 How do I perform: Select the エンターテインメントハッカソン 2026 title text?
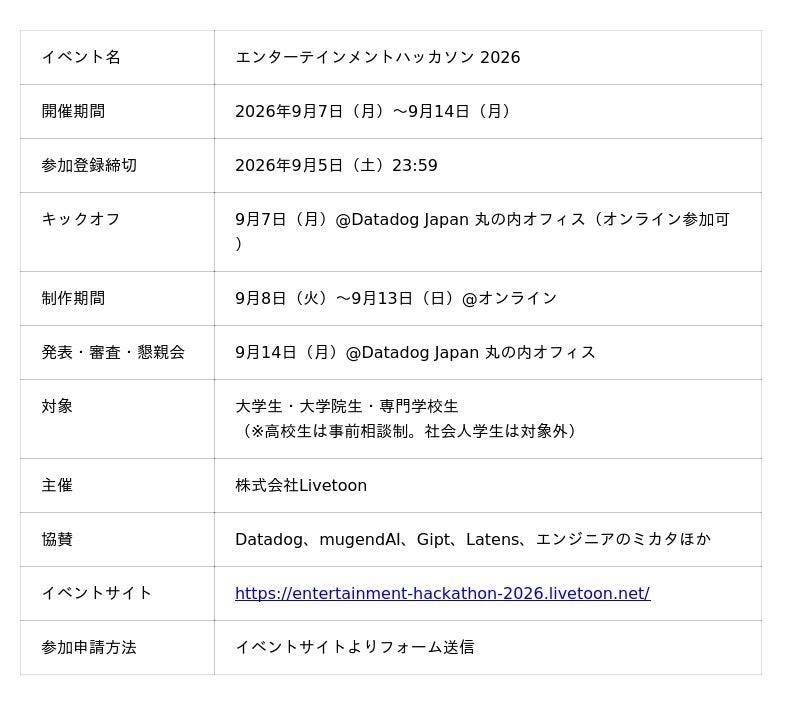[x=378, y=57]
